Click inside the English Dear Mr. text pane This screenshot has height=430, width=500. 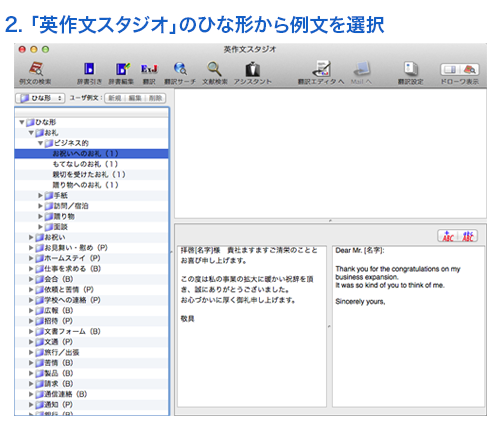[x=408, y=326]
